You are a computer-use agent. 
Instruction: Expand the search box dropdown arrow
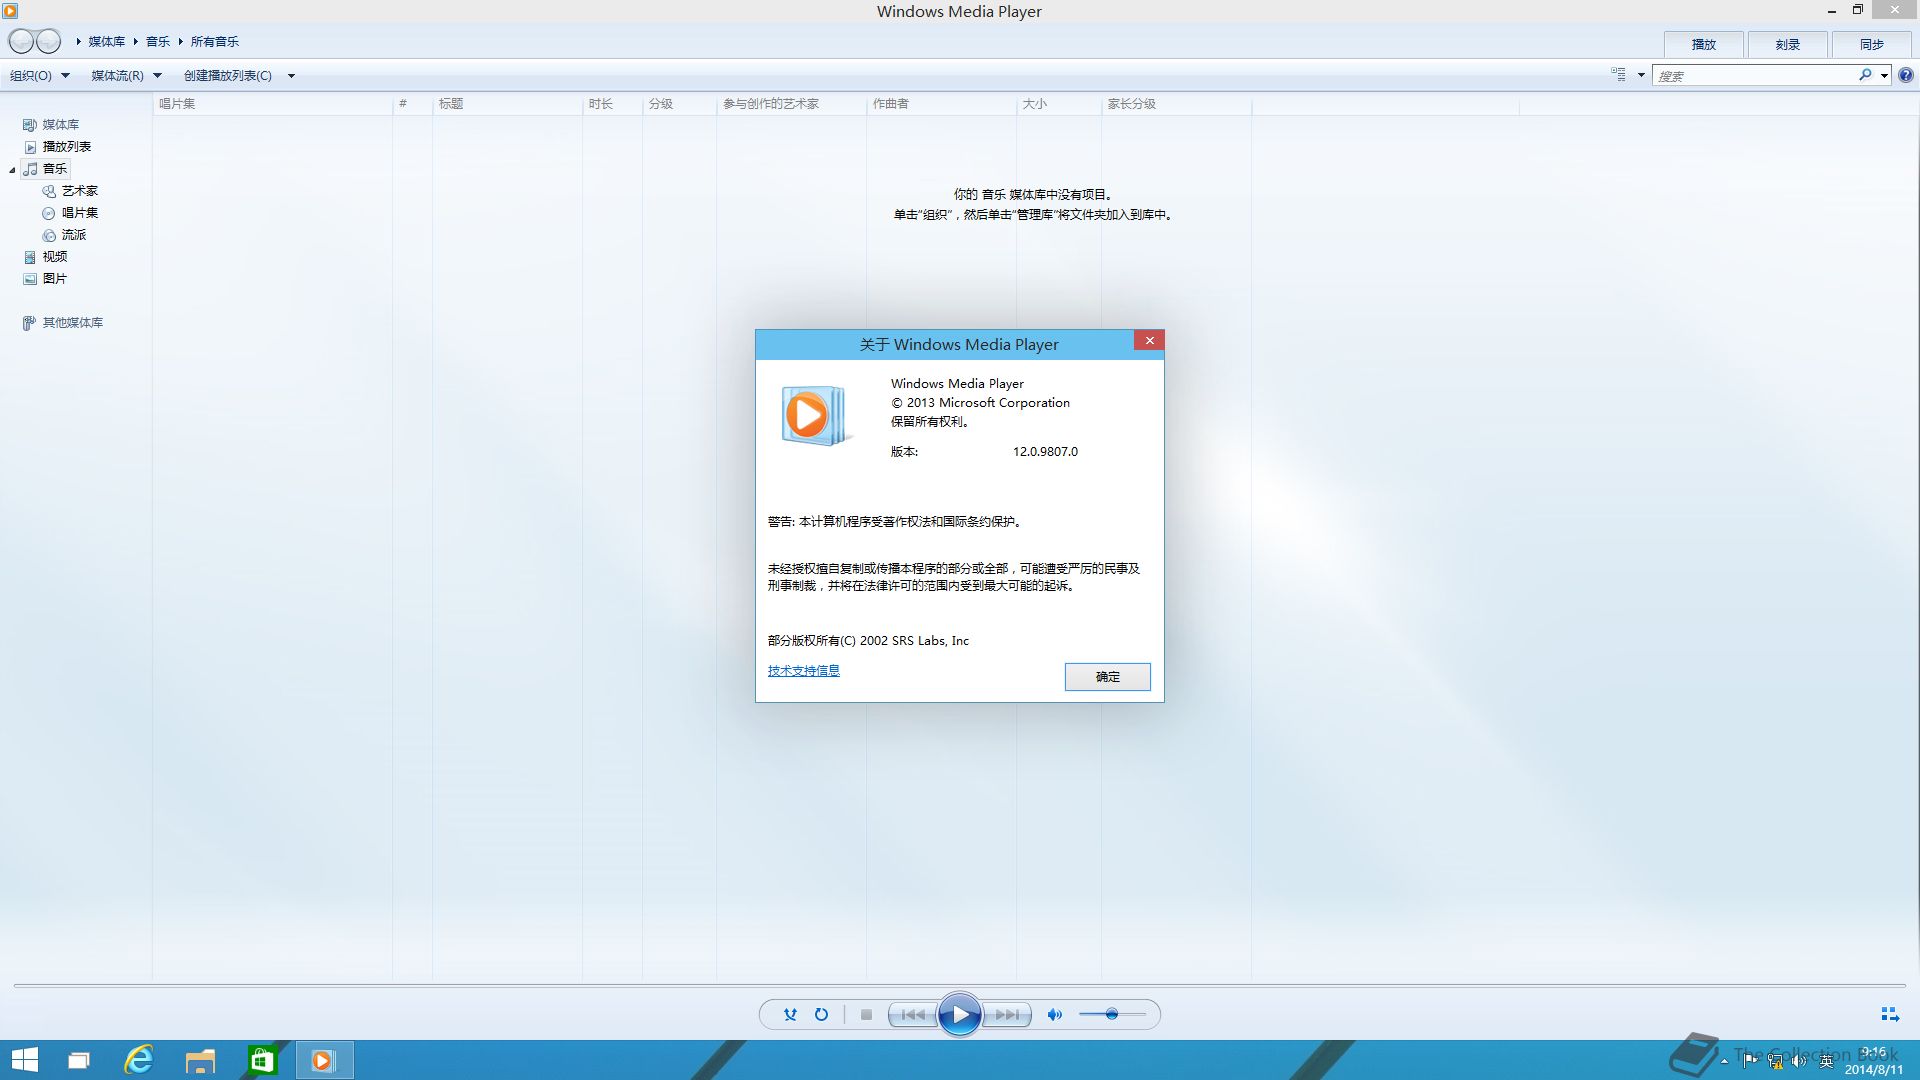coord(1884,75)
